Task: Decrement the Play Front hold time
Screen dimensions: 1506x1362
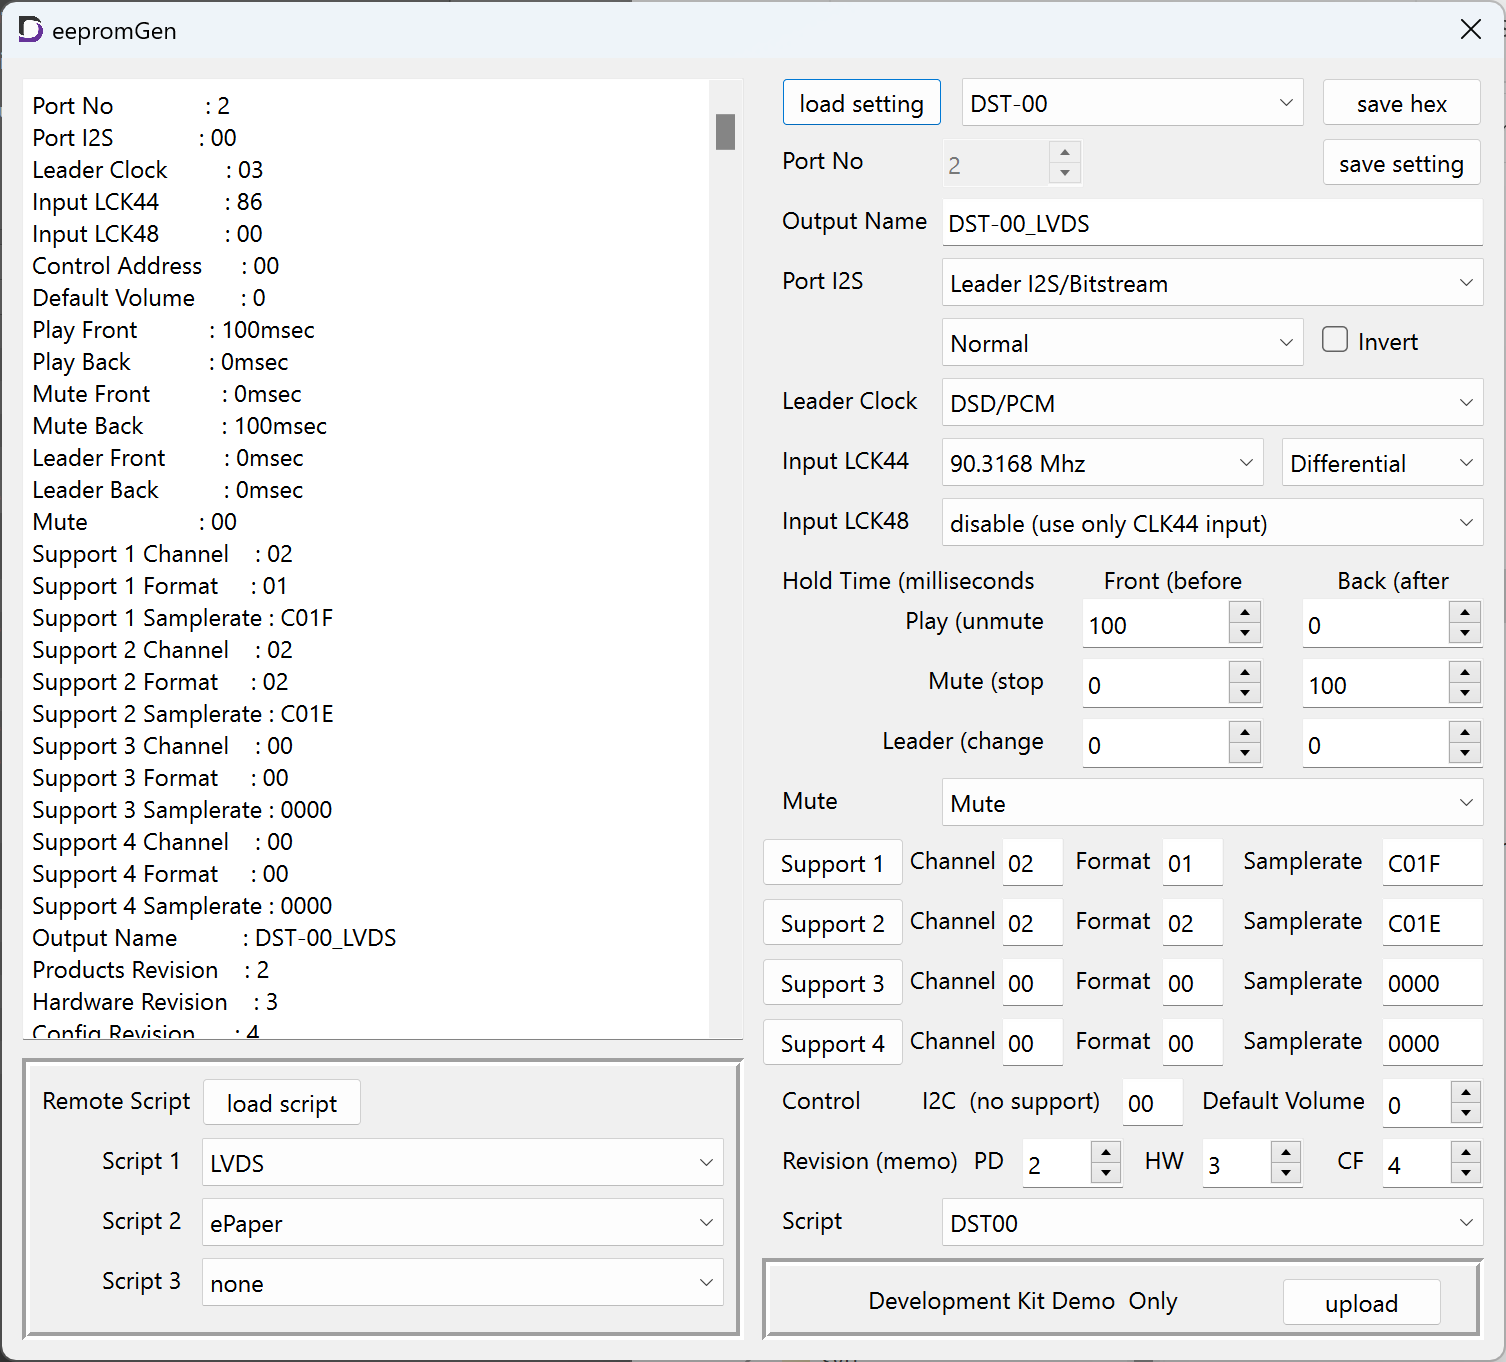Action: 1245,634
